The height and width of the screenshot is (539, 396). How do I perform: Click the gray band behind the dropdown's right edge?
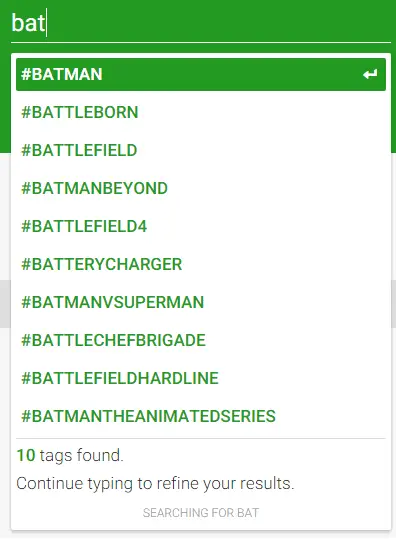click(x=394, y=304)
